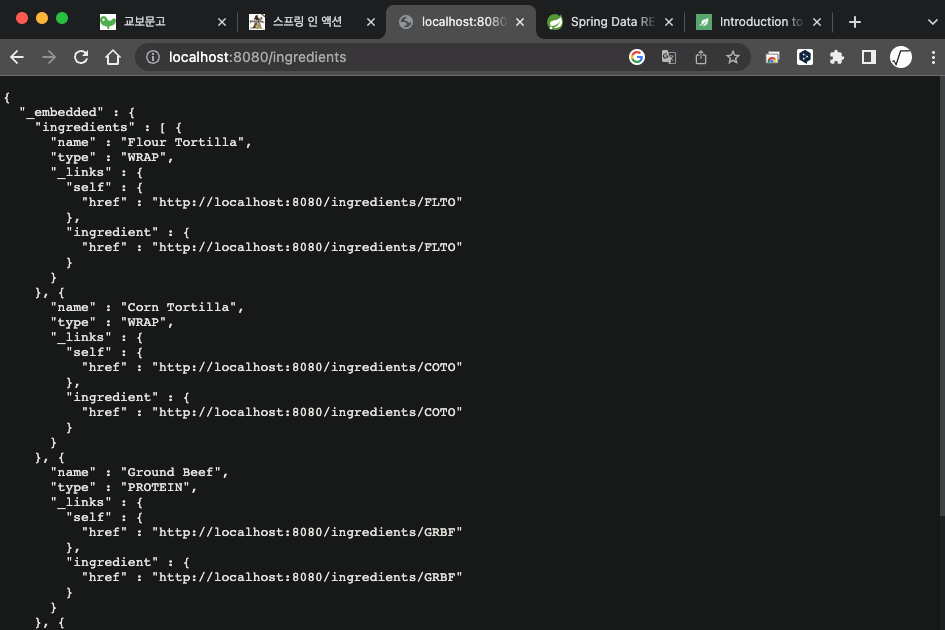Close the Introduction to tab
This screenshot has width=945, height=630.
(817, 22)
